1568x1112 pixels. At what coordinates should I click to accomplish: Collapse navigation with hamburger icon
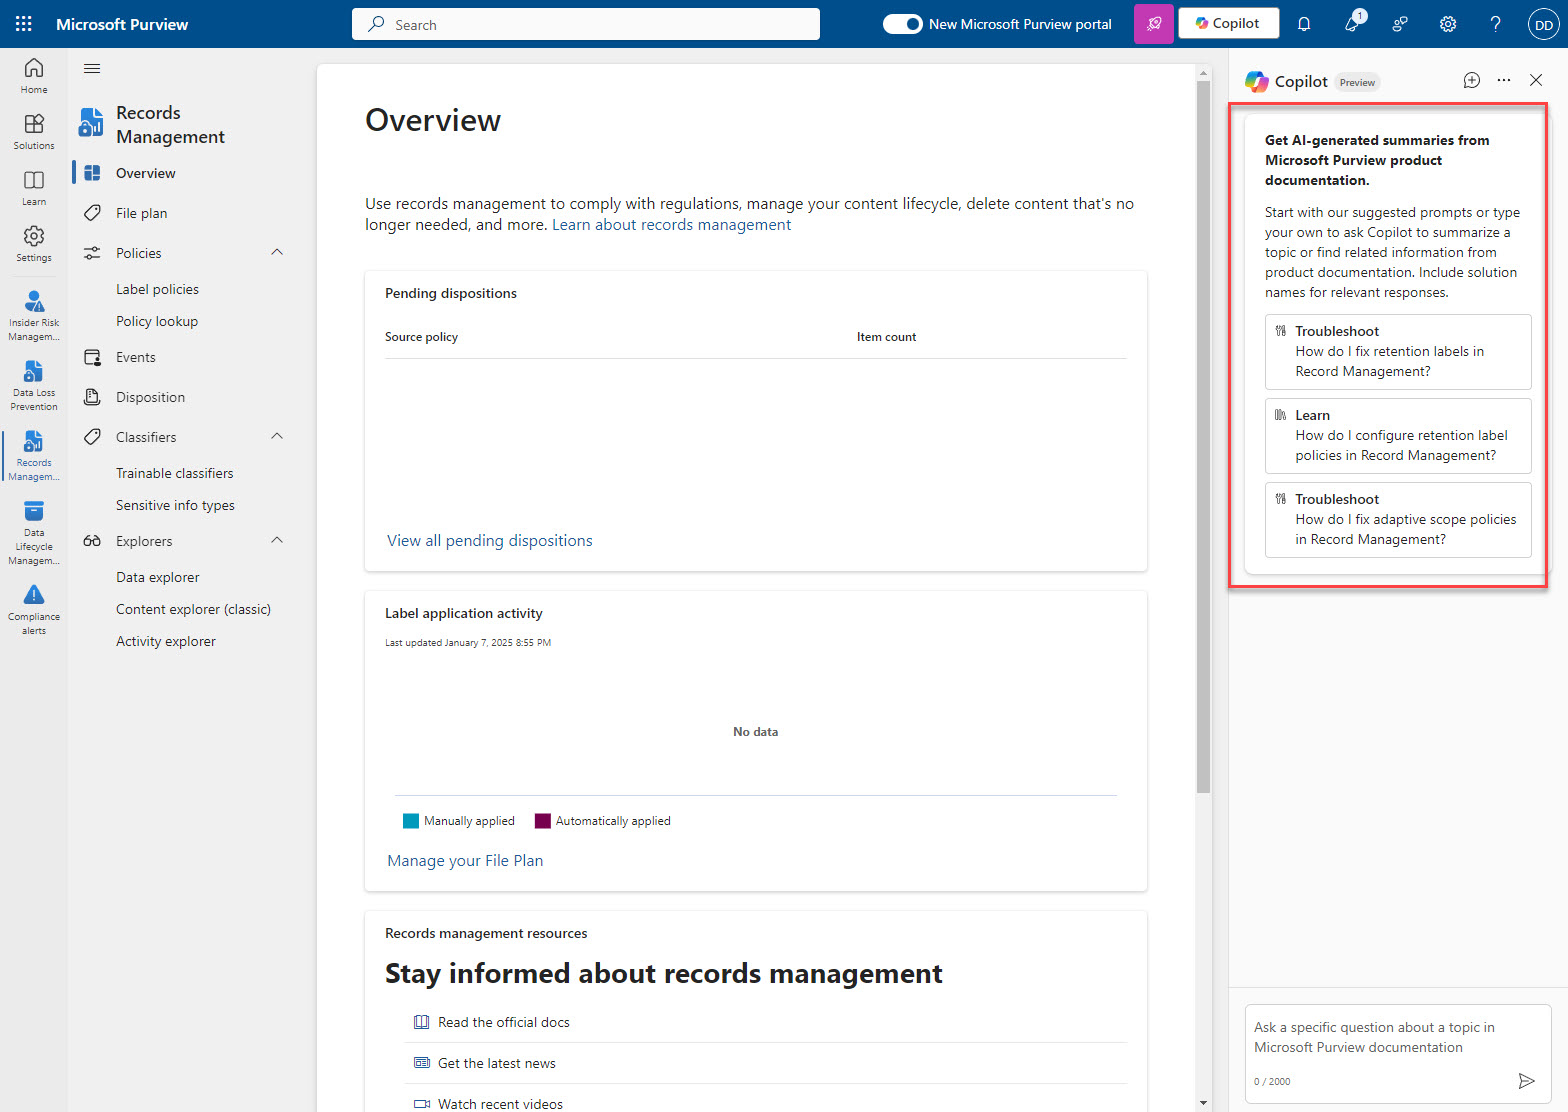(92, 68)
